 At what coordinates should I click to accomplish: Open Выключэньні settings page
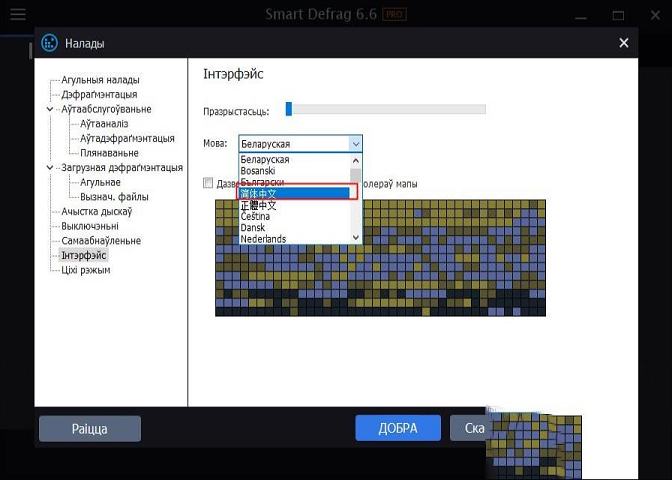90,226
